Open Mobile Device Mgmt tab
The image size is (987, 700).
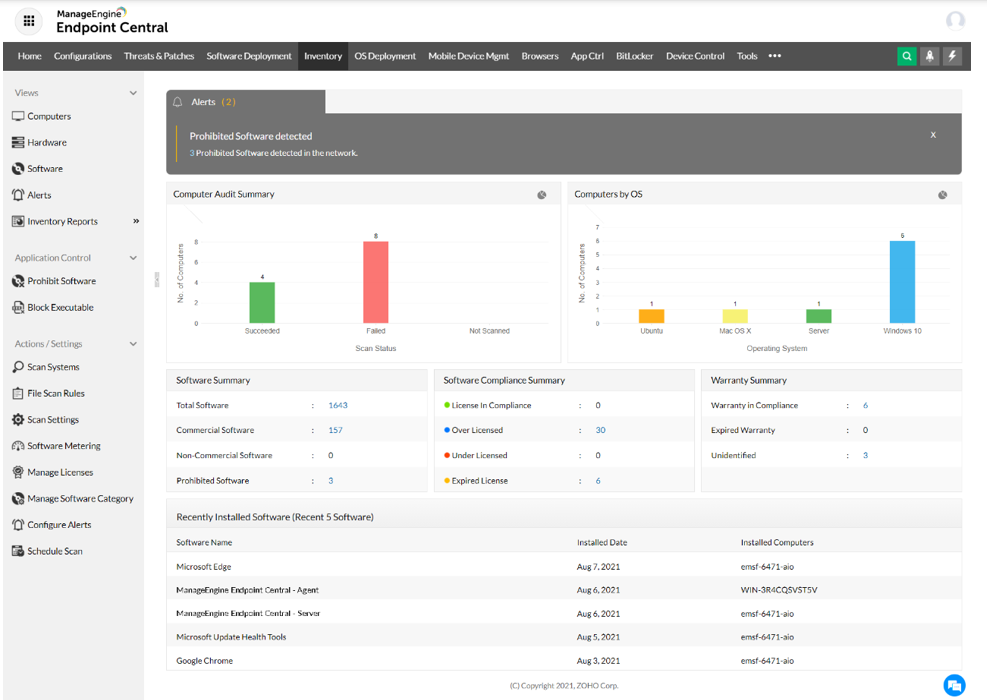pos(468,56)
